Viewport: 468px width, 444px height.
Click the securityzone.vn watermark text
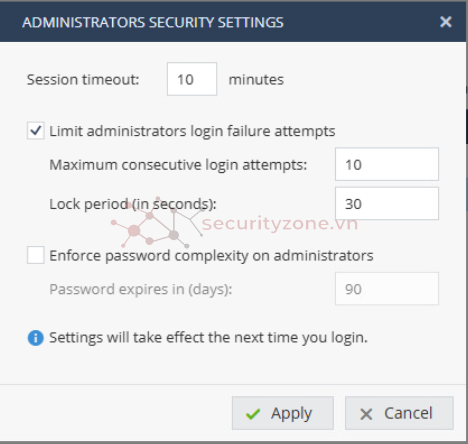point(280,223)
